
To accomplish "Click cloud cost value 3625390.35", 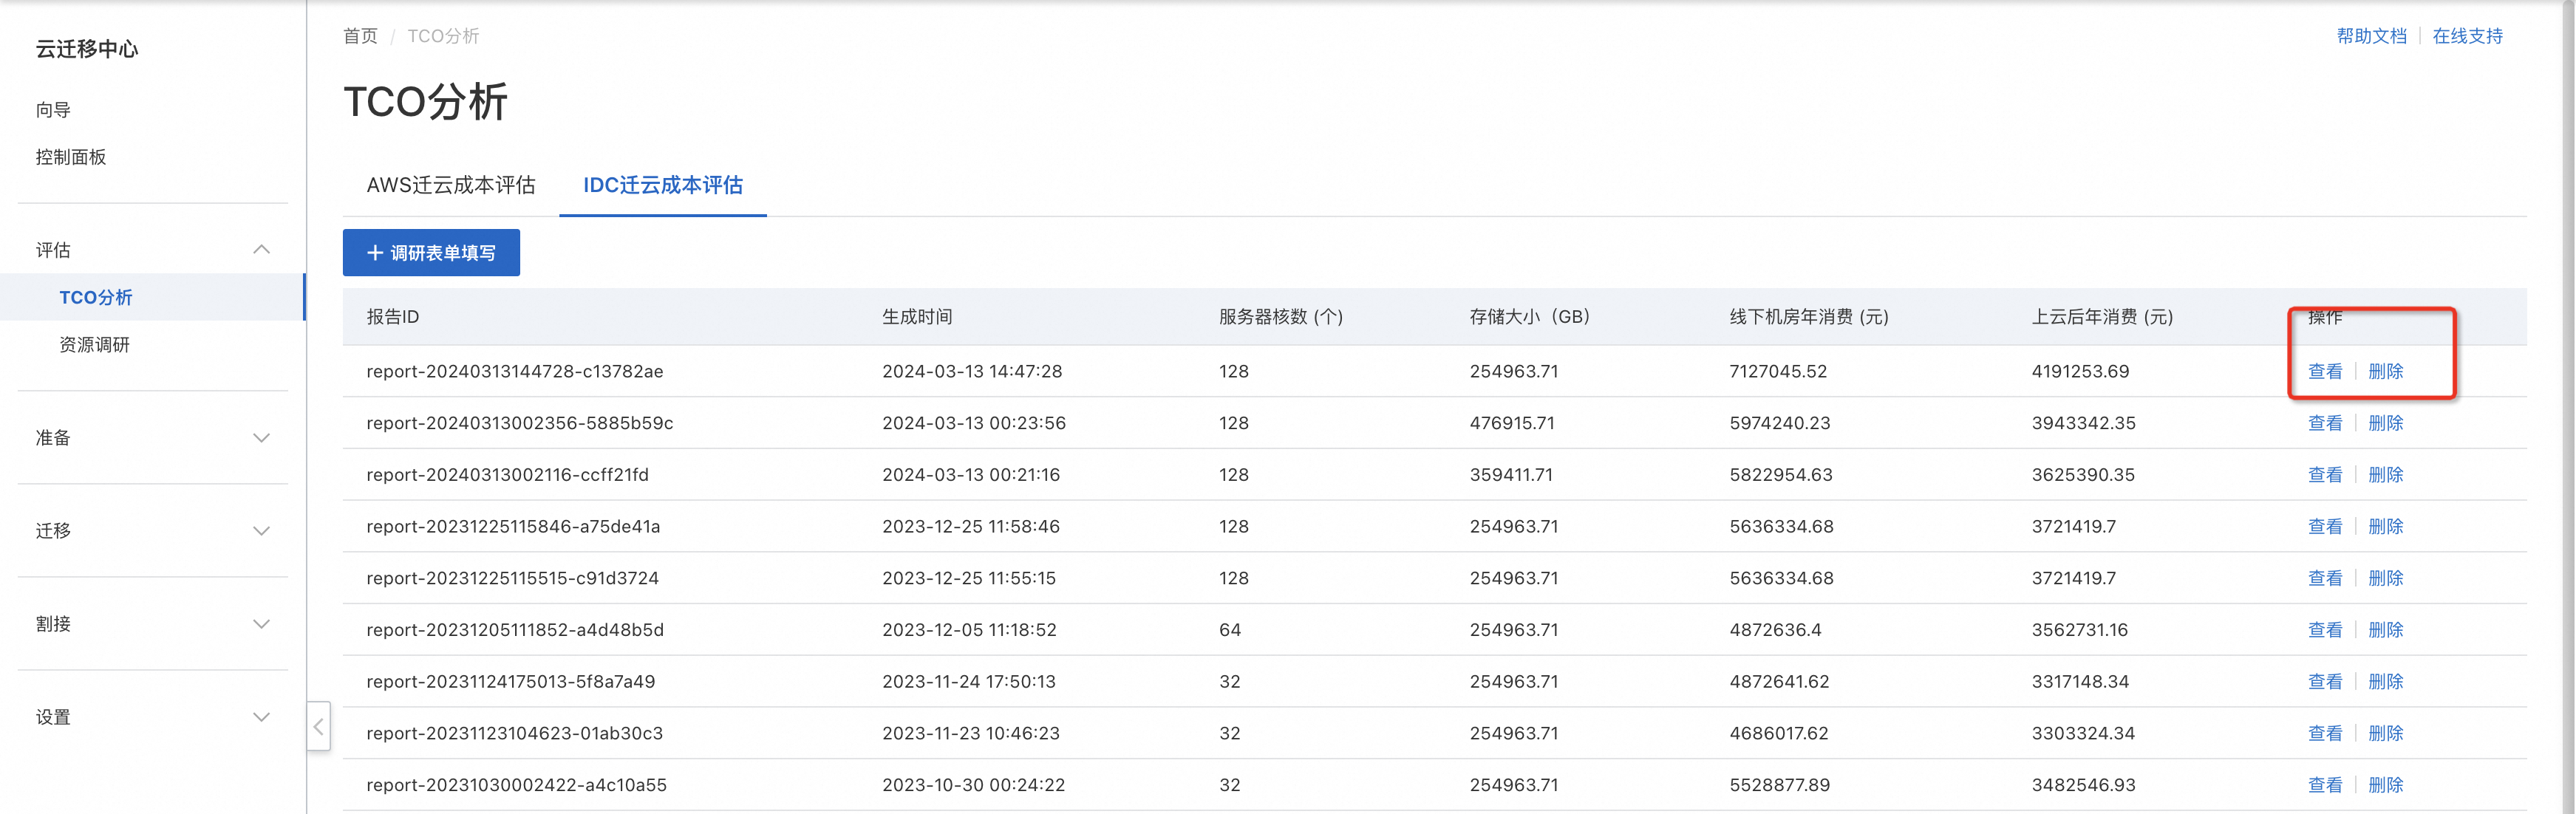I will pyautogui.click(x=2083, y=475).
